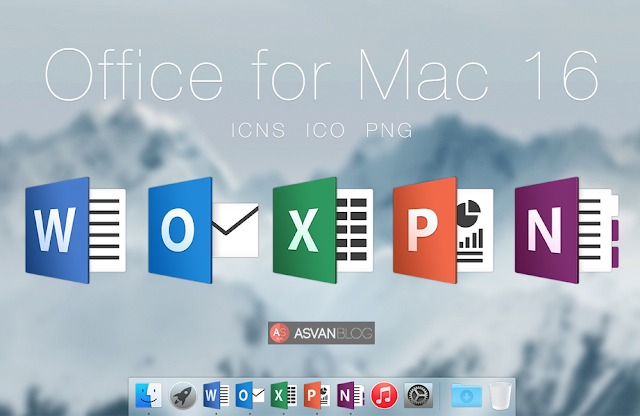Open the Downloads folder in dock
Screen dimensions: 640x416
point(467,395)
